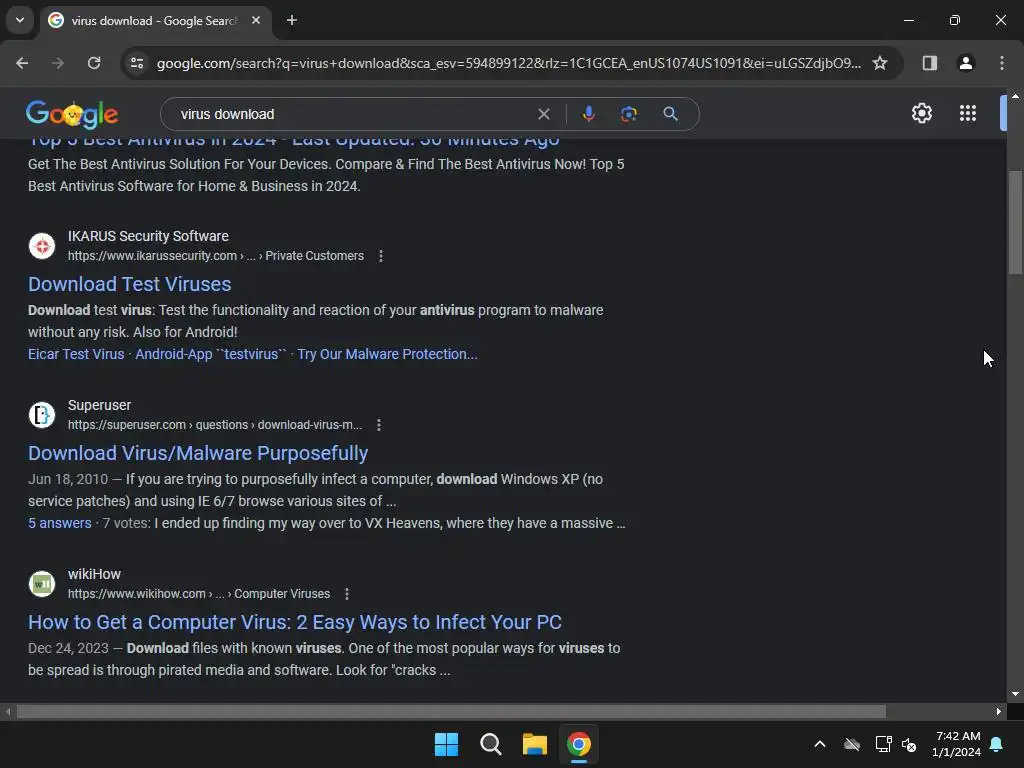
Task: Open more options for the wikiHow result
Action: [x=347, y=594]
